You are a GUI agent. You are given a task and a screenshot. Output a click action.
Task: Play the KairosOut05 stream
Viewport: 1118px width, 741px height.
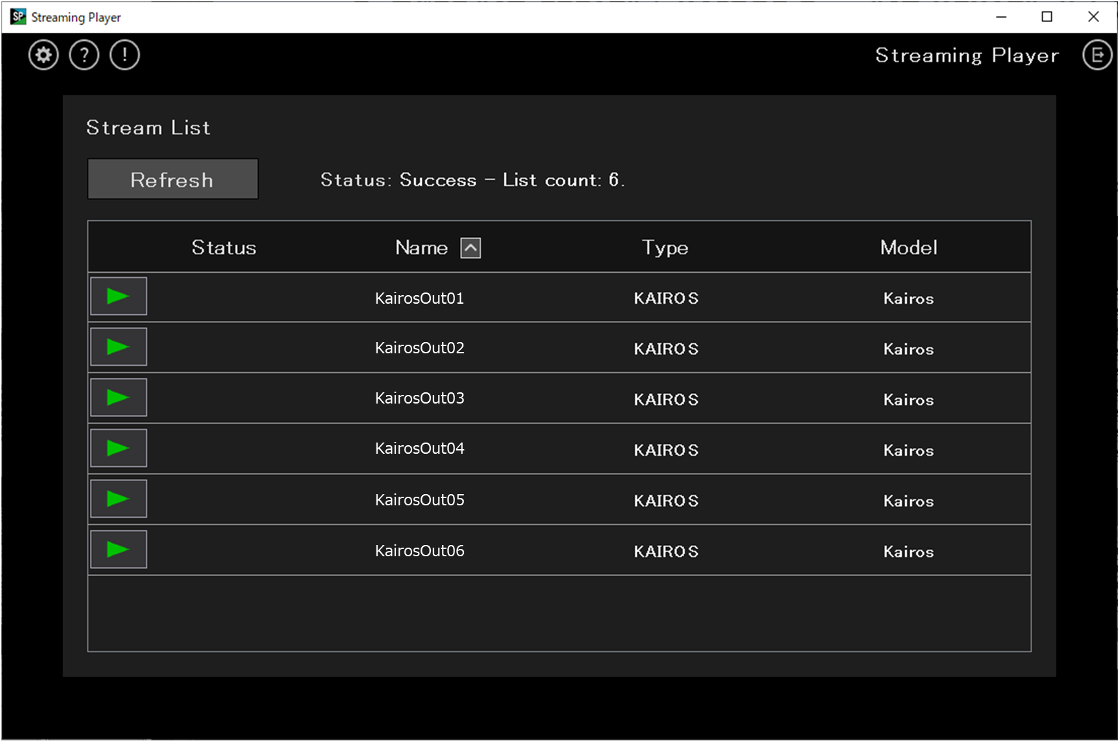click(118, 498)
